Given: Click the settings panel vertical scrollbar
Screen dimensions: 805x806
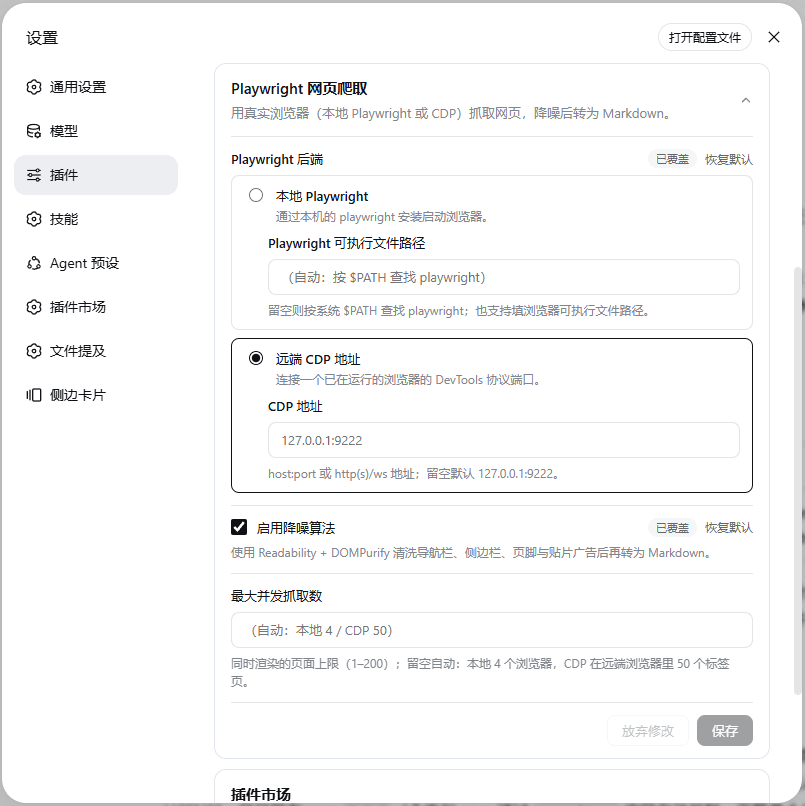Looking at the screenshot, I should pyautogui.click(x=798, y=481).
